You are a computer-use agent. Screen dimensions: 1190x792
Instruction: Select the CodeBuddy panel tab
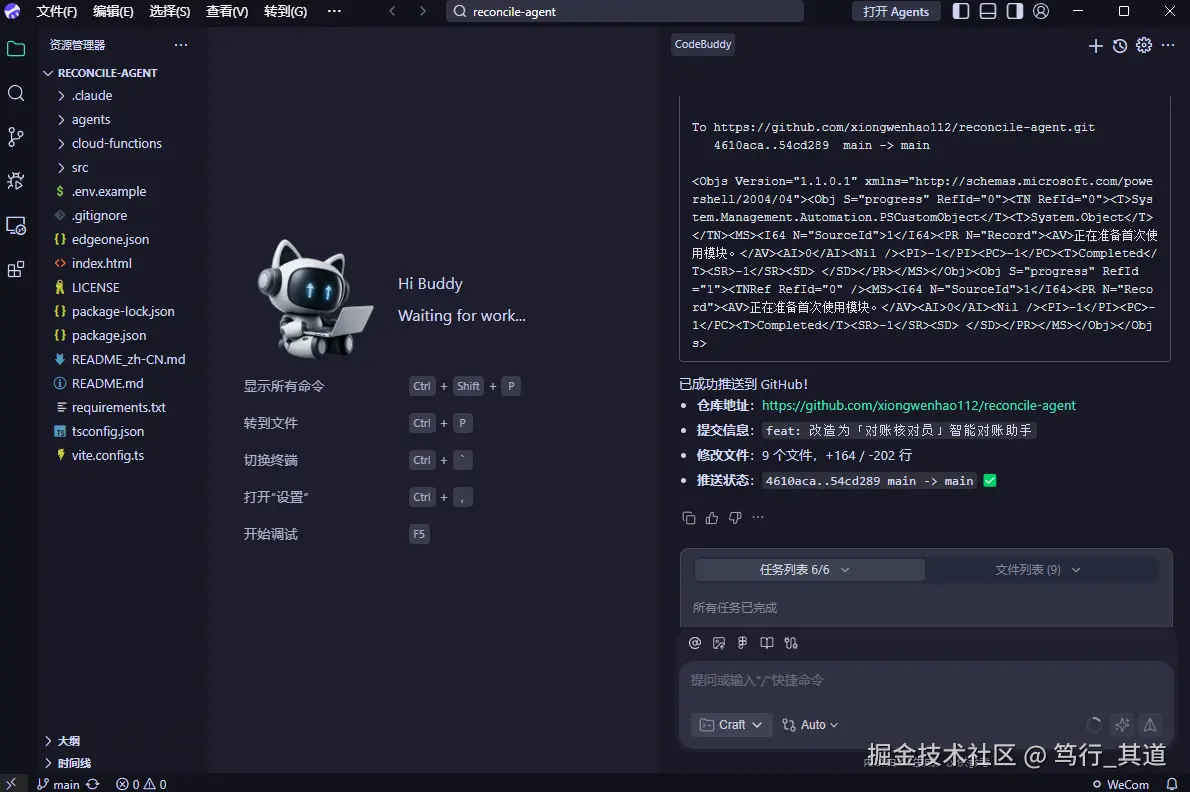(703, 44)
